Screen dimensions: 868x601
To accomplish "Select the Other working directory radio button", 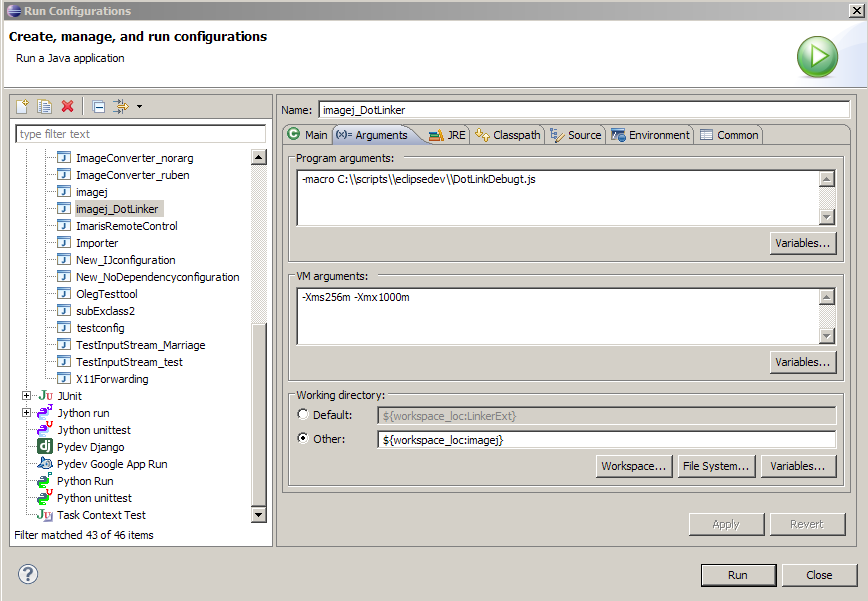I will (303, 439).
